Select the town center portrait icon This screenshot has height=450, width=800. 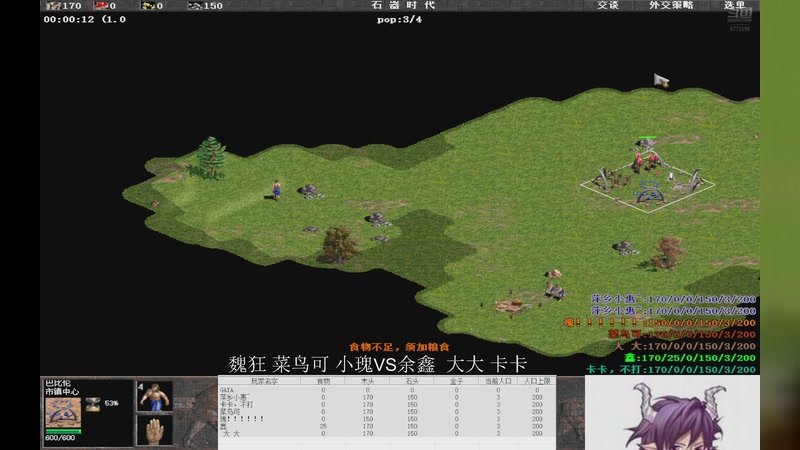point(63,412)
